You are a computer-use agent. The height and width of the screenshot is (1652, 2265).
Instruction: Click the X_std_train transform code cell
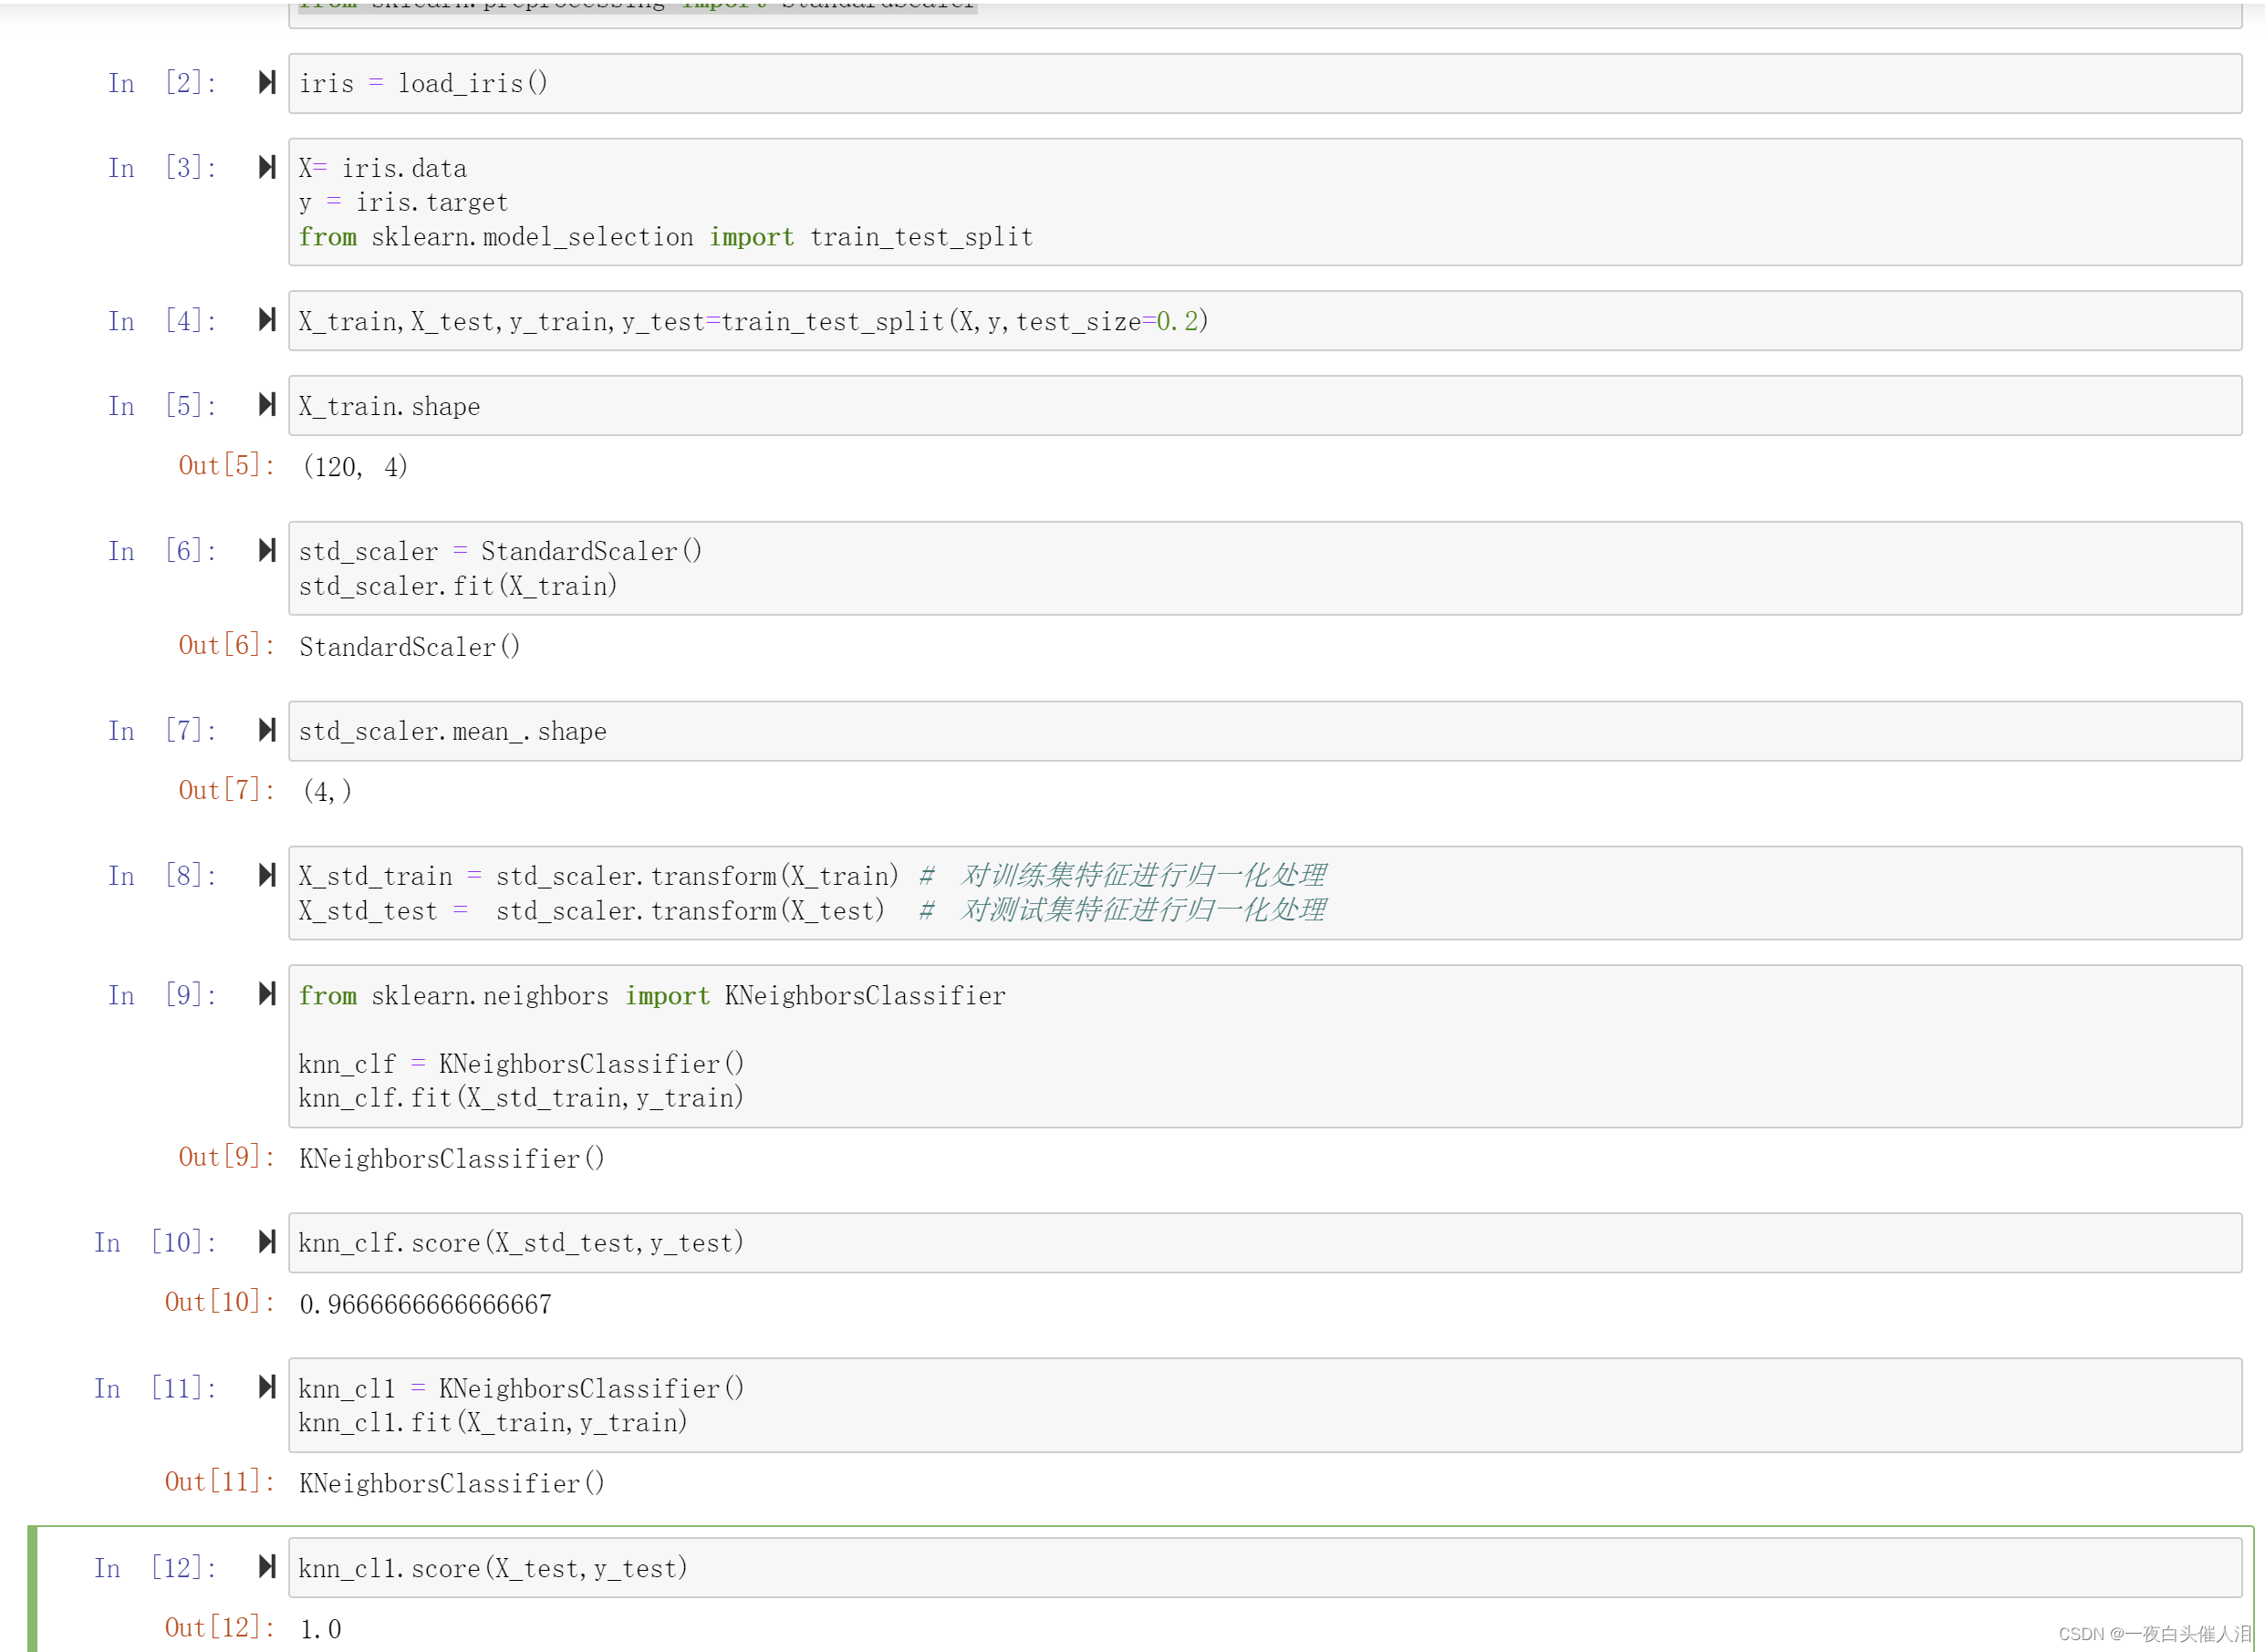coord(1265,893)
